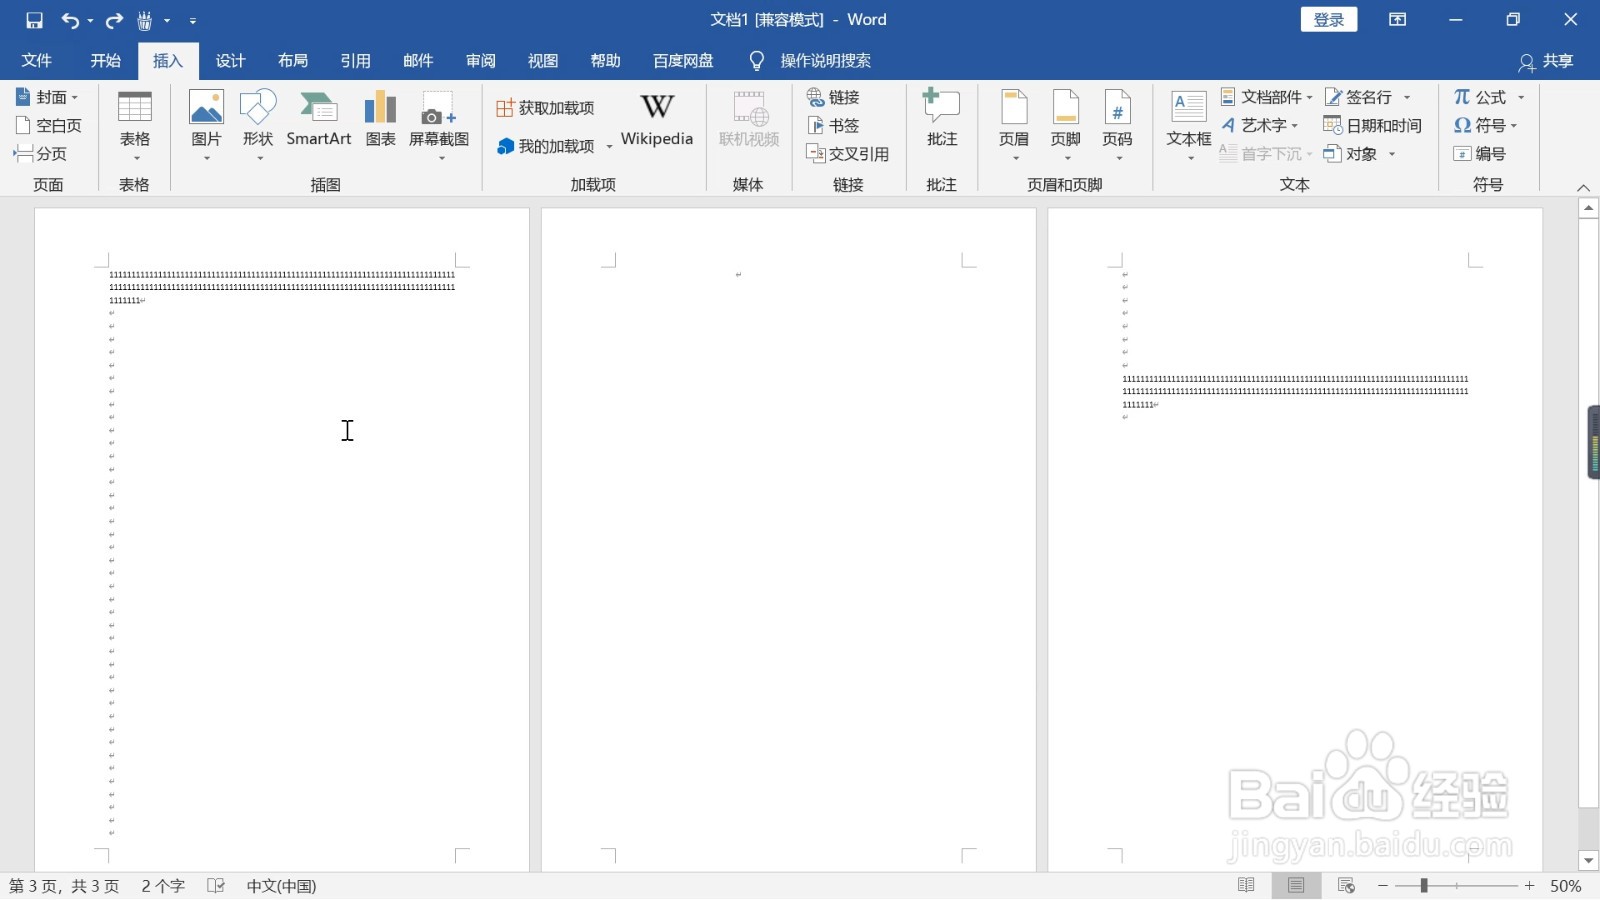Get add-ins (获取加载项)
The image size is (1600, 900).
click(546, 107)
